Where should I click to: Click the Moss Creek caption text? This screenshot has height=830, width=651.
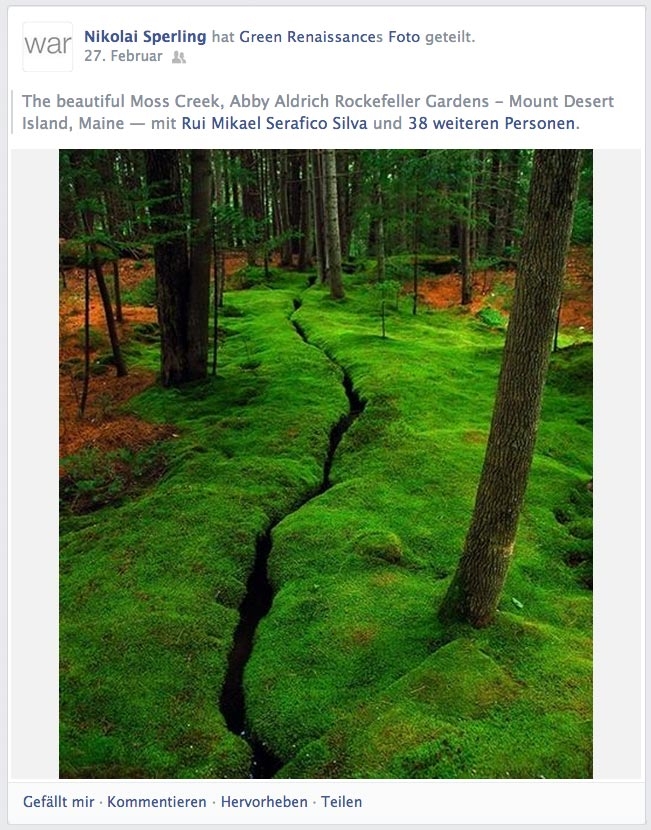tap(318, 112)
